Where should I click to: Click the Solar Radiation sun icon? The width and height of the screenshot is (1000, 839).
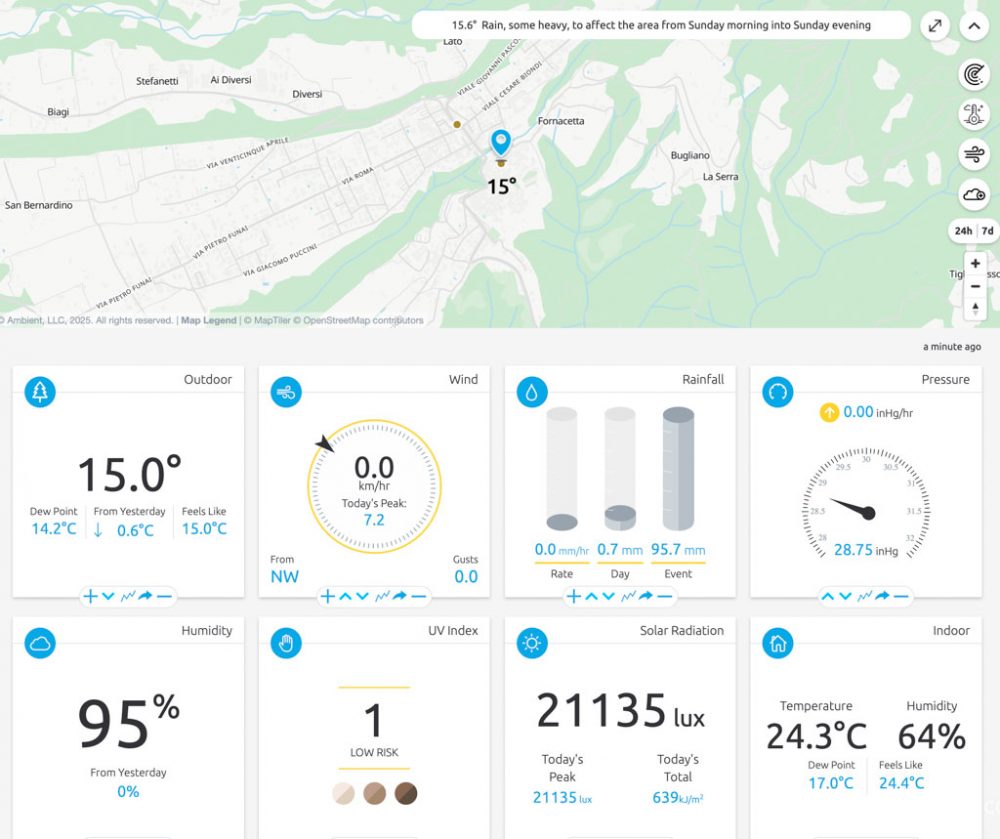[533, 643]
